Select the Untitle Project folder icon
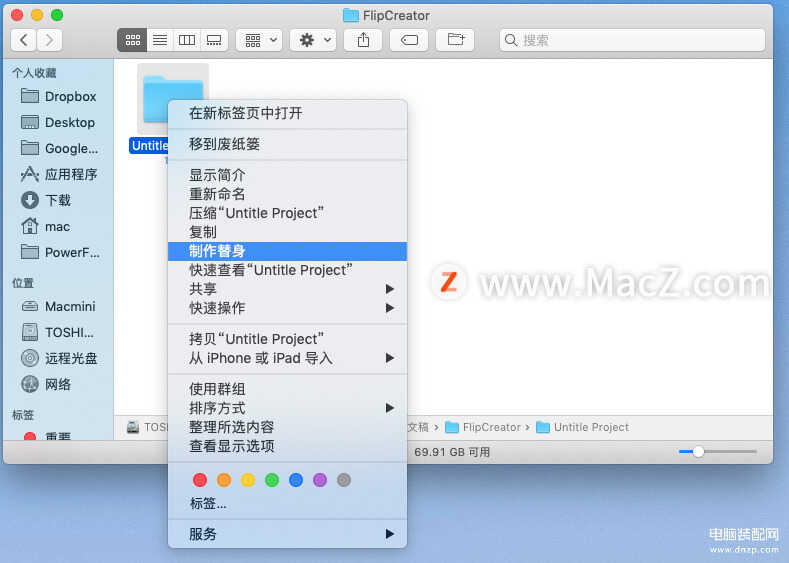This screenshot has height=563, width=789. click(x=173, y=100)
